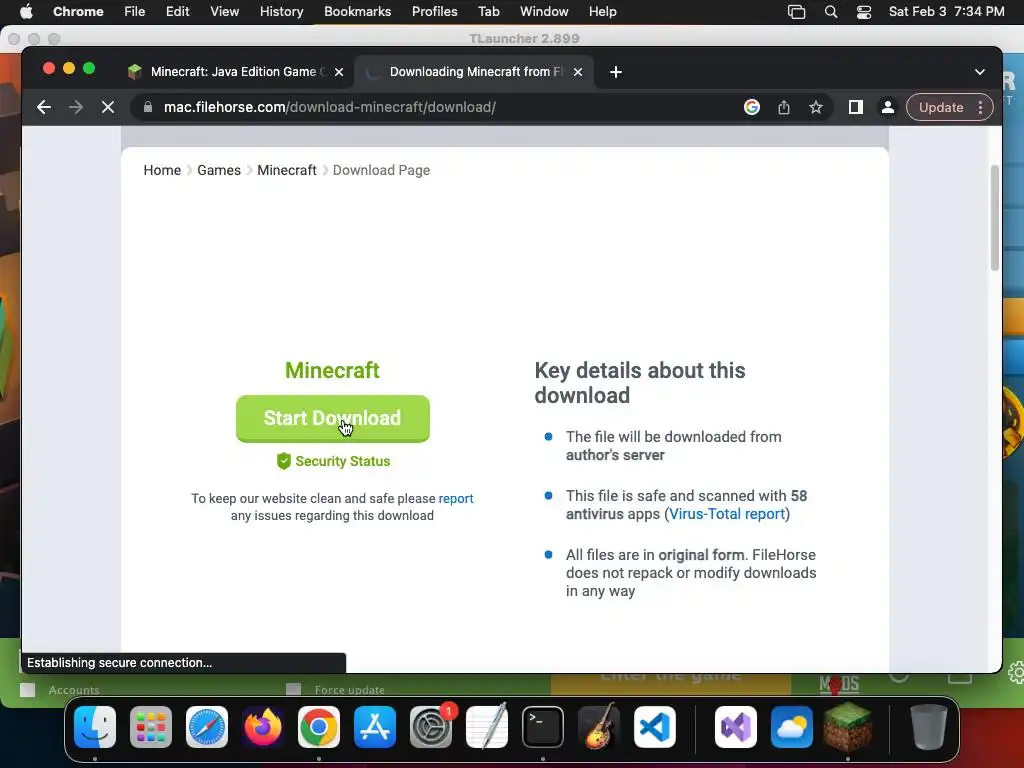Open the File menu

coord(135,12)
